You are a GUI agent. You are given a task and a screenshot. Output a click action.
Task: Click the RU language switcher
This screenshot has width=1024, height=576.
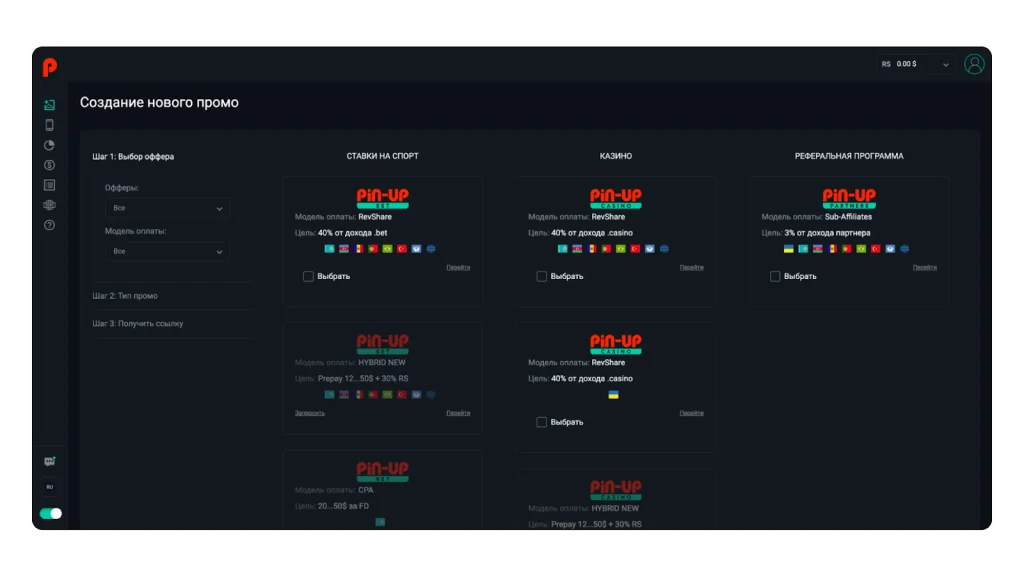[50, 487]
